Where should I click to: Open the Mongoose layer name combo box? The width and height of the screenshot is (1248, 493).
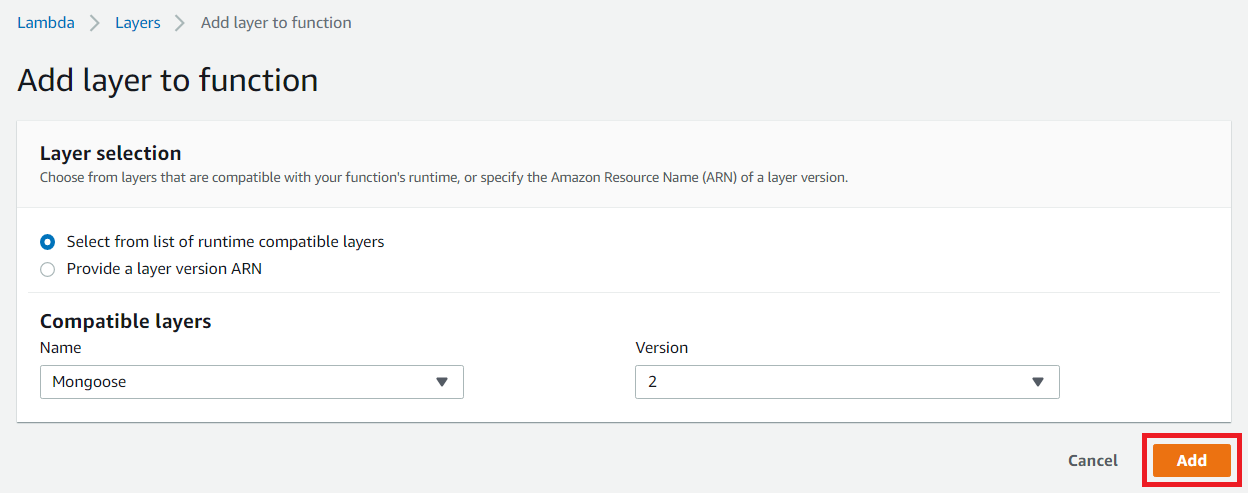pyautogui.click(x=252, y=382)
